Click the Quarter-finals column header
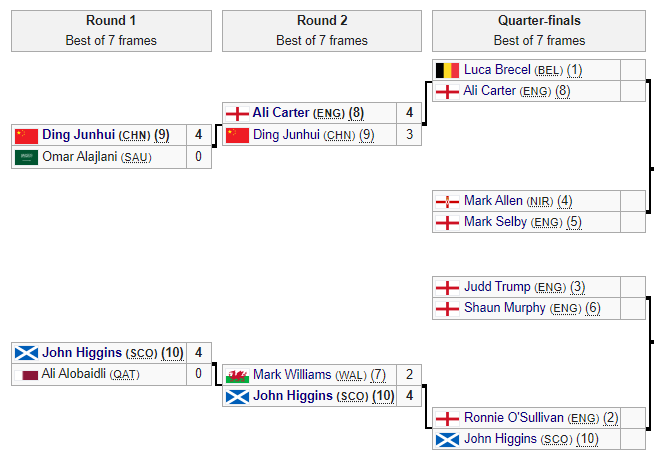Screen dimensions: 654x464 (x=539, y=20)
